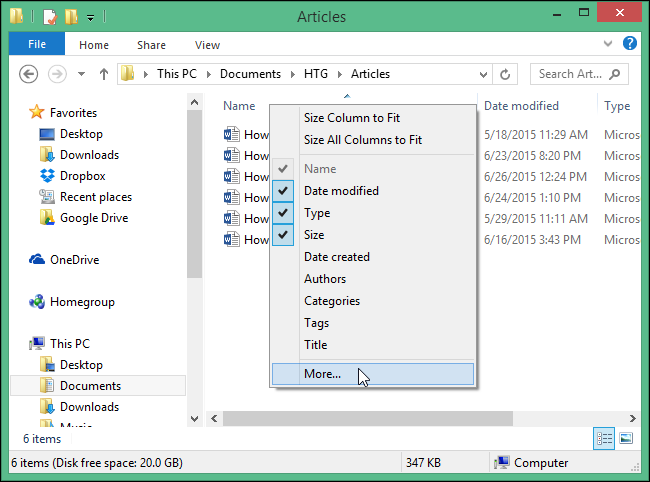This screenshot has width=650, height=482.
Task: Choose Size Column to Fit
Action: coord(373,118)
